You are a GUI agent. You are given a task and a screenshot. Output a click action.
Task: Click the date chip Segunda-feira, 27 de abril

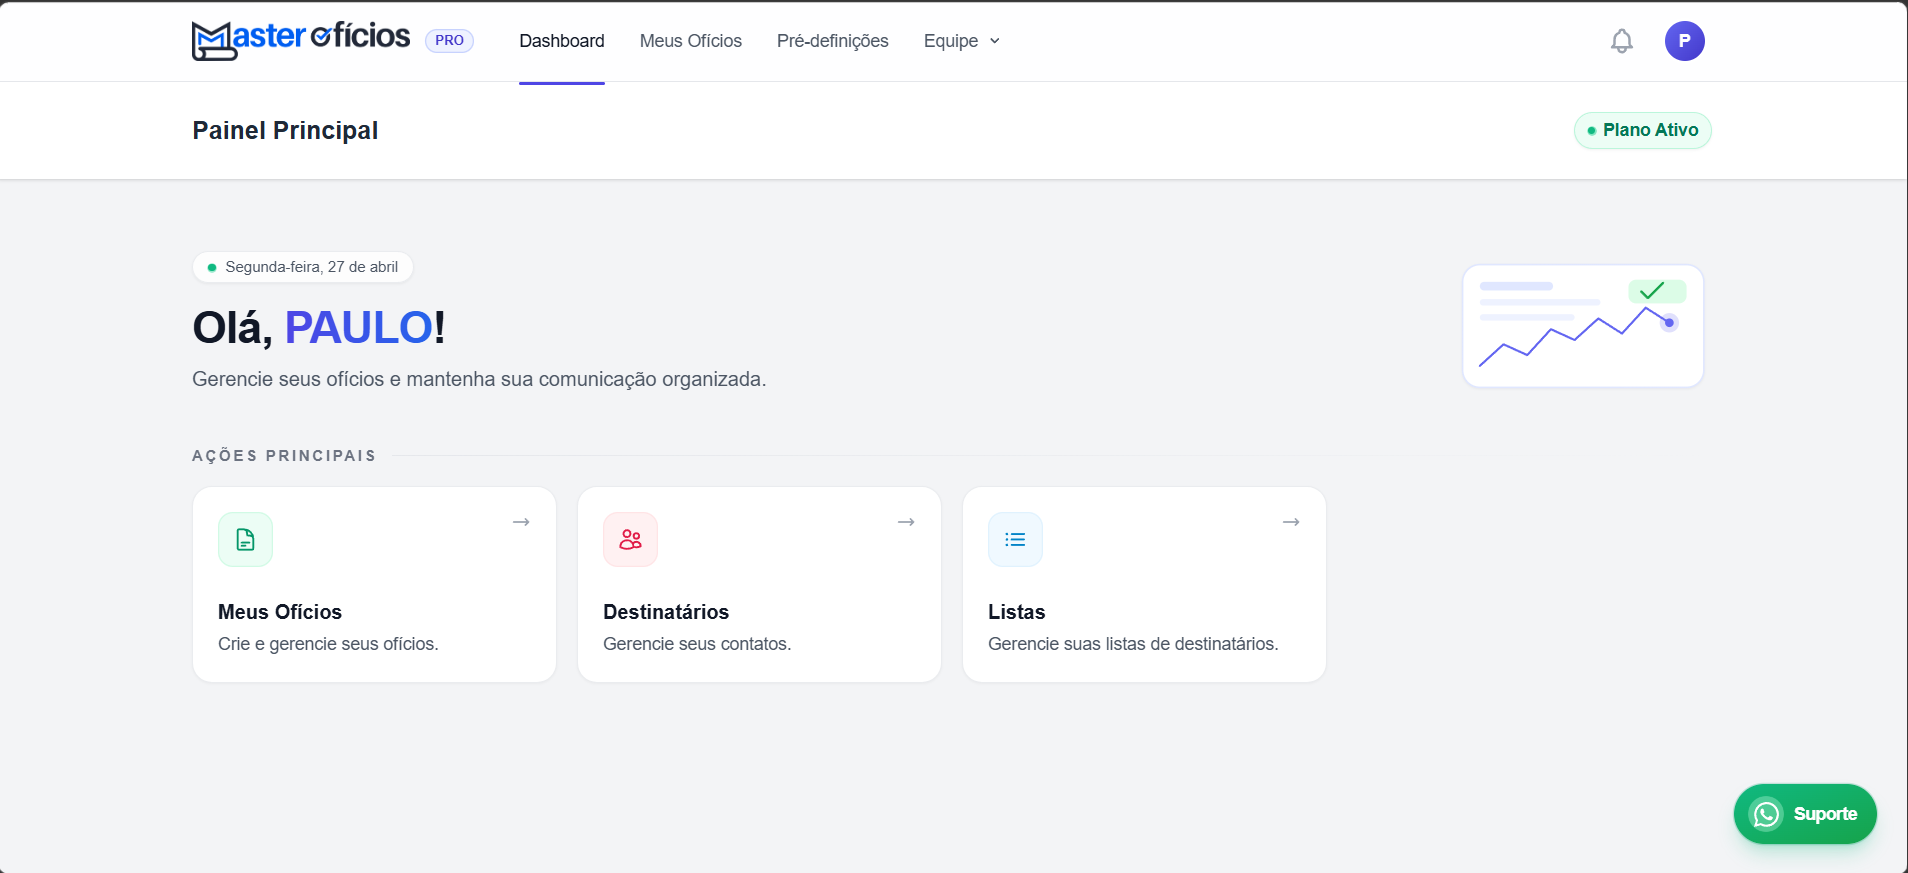coord(303,267)
